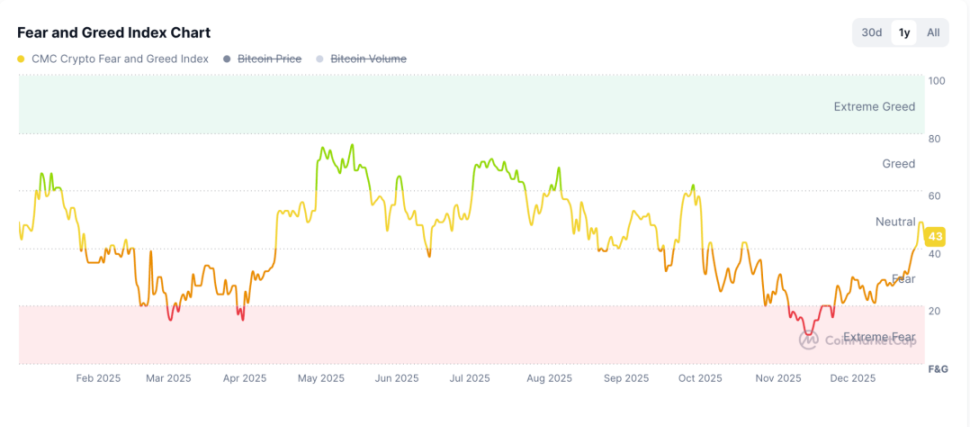Click the CoinMarketCap watermark logo
The image size is (970, 427).
(x=809, y=339)
